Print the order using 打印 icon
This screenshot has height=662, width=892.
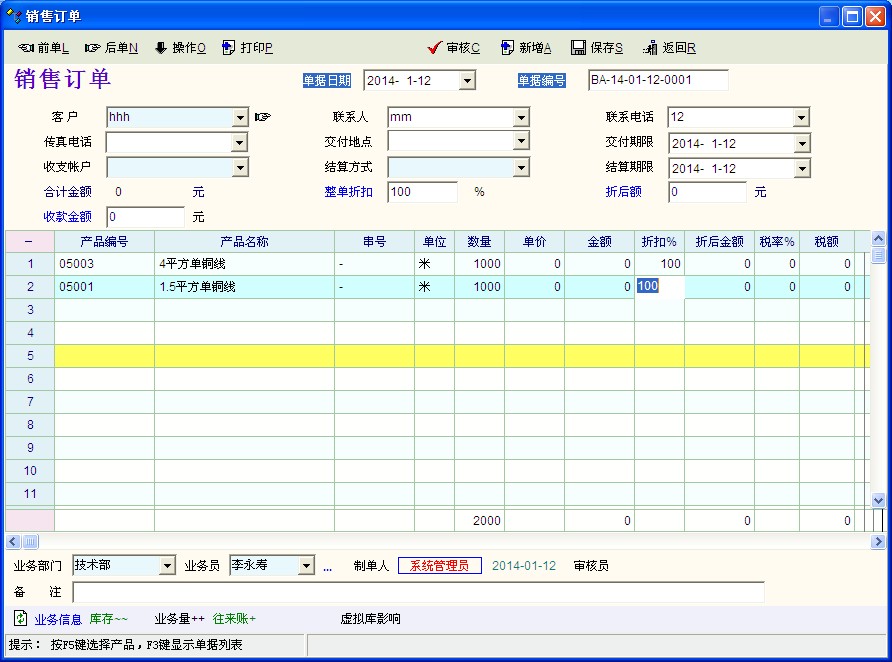click(x=229, y=48)
